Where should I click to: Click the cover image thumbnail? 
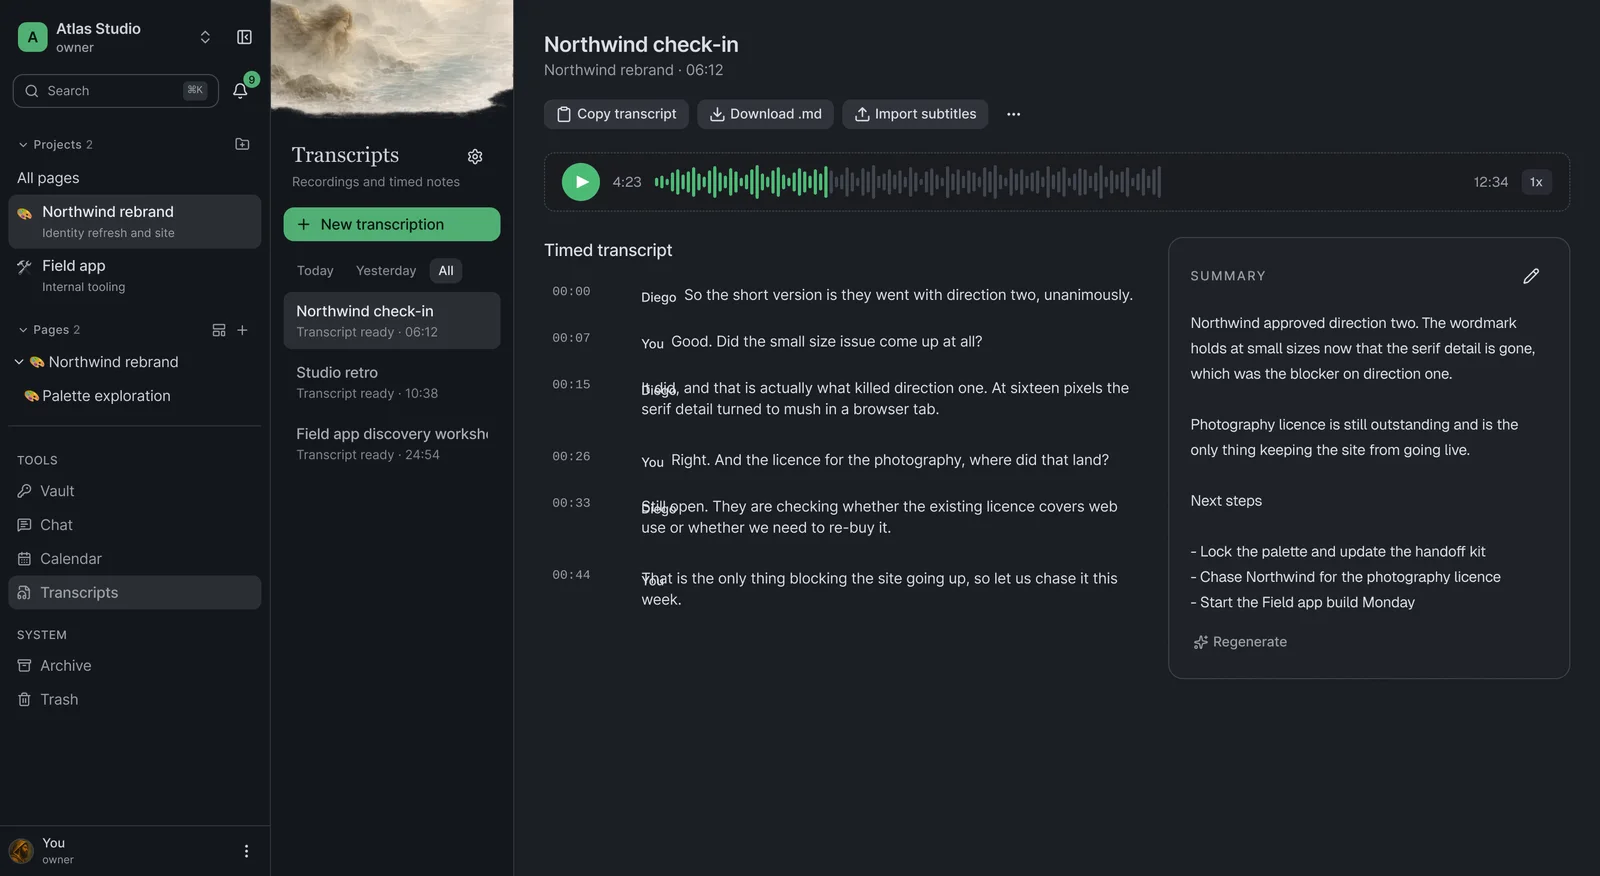click(x=392, y=58)
